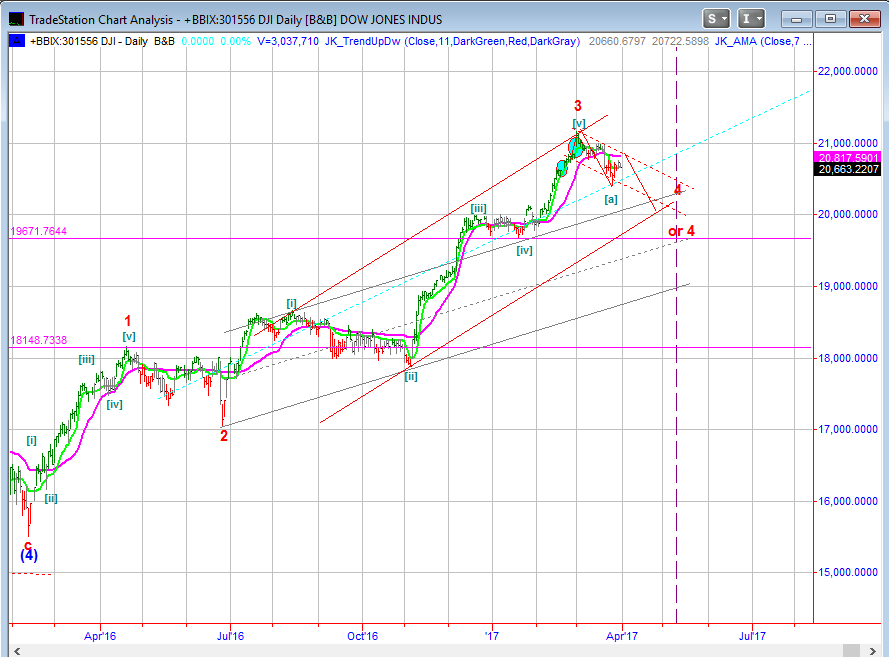Click the "15,000.0000" price axis label

848,573
